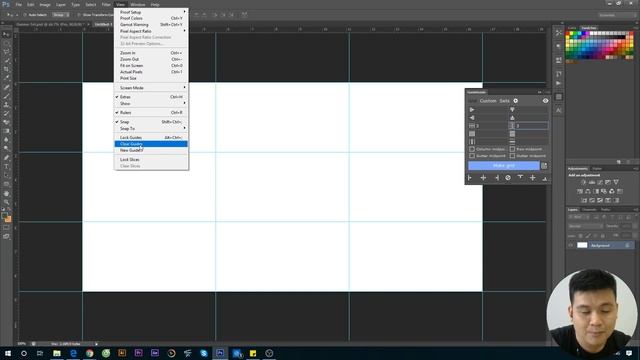640x360 pixels.
Task: Select the Clone Stamp tool
Action: coord(6,105)
